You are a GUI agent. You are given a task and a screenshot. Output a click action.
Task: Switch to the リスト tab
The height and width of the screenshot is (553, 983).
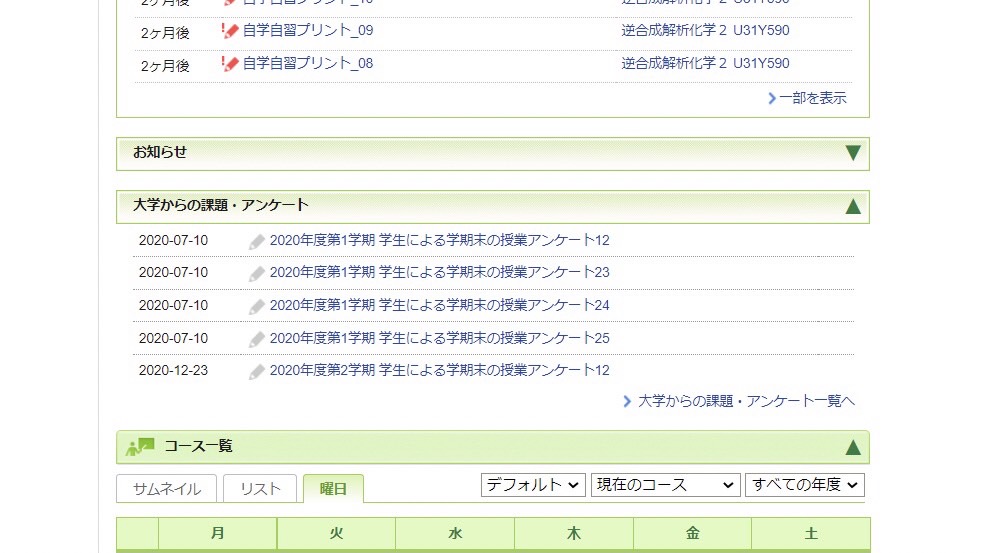[260, 489]
